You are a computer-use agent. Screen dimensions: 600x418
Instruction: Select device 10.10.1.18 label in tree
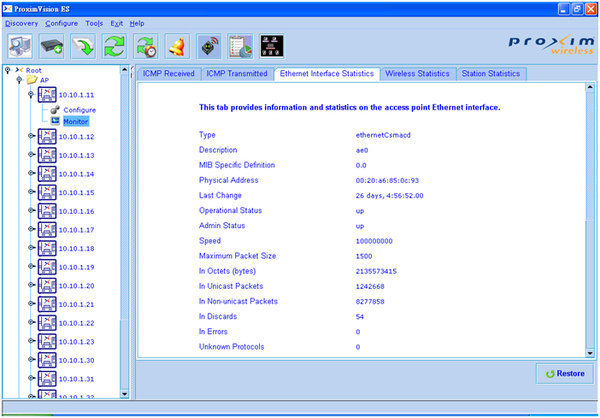click(77, 249)
